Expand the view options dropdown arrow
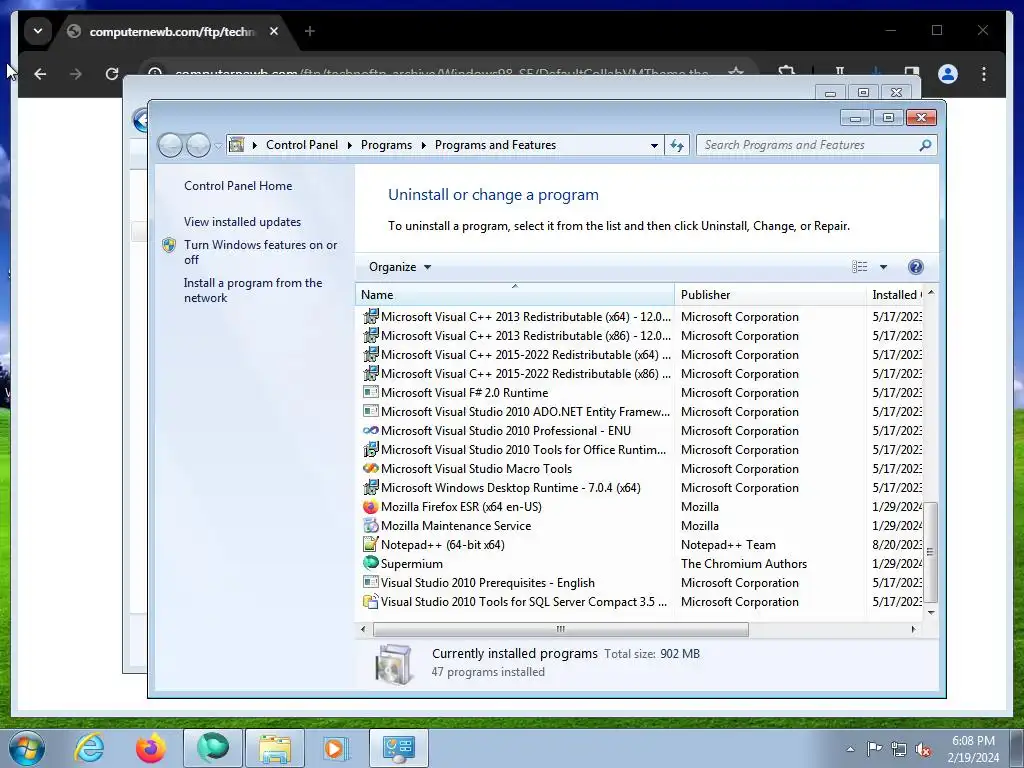The image size is (1024, 768). [883, 266]
